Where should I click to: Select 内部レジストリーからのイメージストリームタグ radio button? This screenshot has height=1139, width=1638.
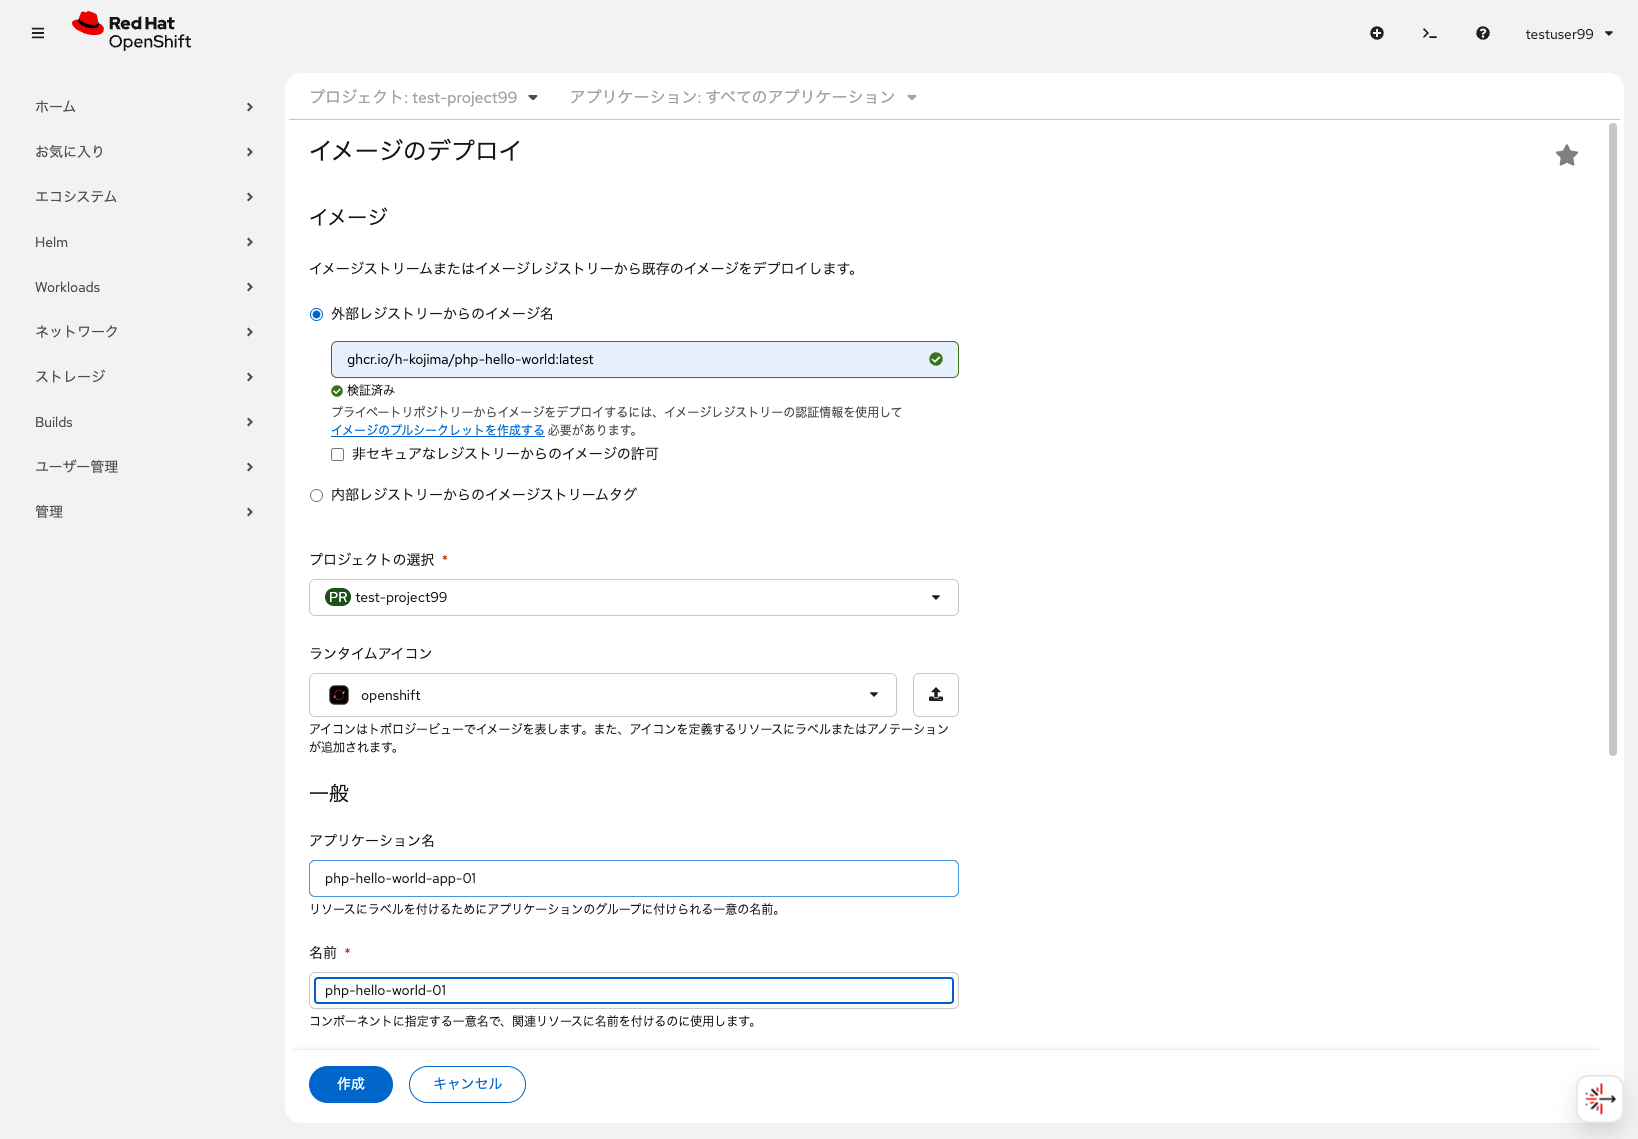coord(316,495)
